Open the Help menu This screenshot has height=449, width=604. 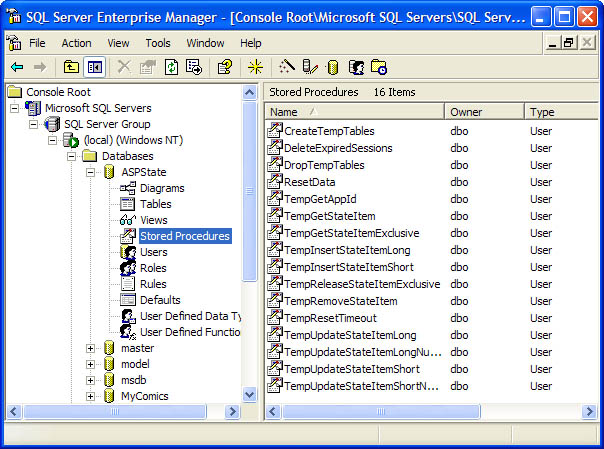pyautogui.click(x=251, y=43)
